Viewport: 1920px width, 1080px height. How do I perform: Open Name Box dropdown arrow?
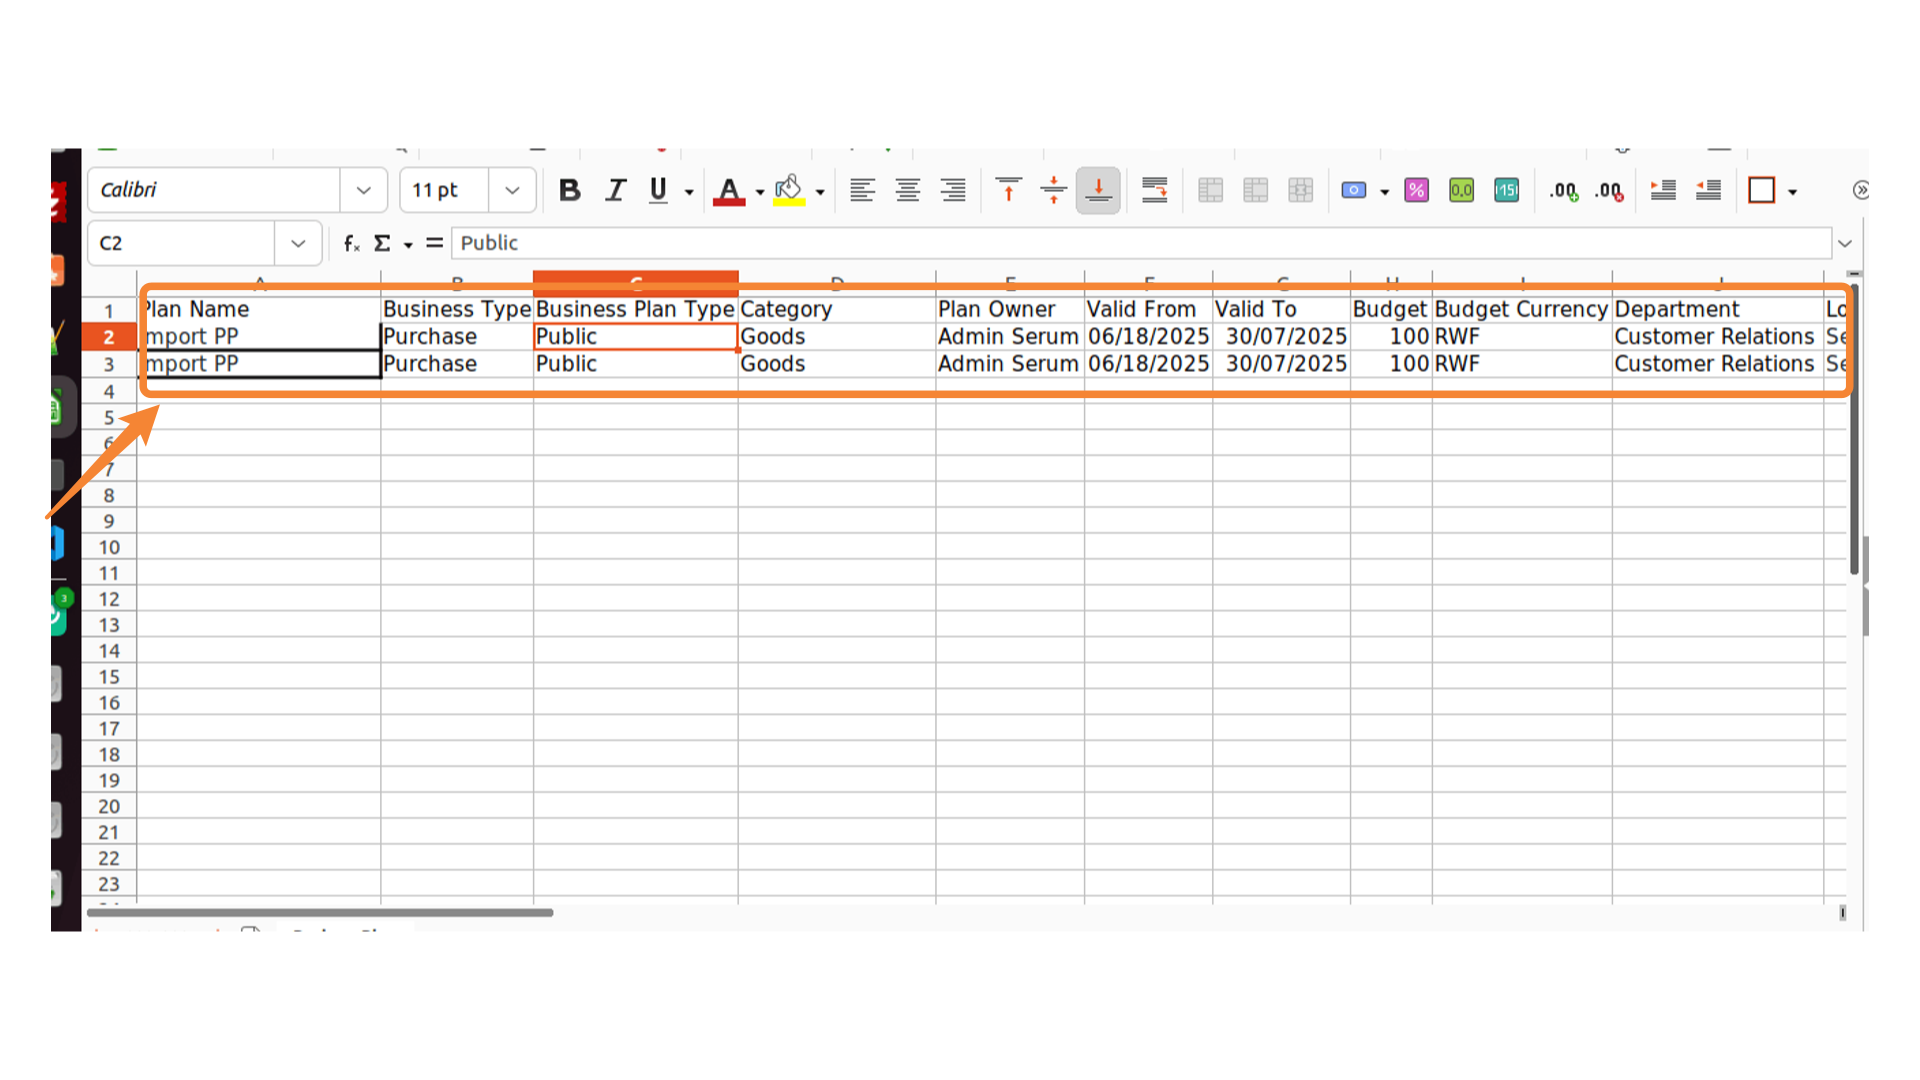[298, 243]
